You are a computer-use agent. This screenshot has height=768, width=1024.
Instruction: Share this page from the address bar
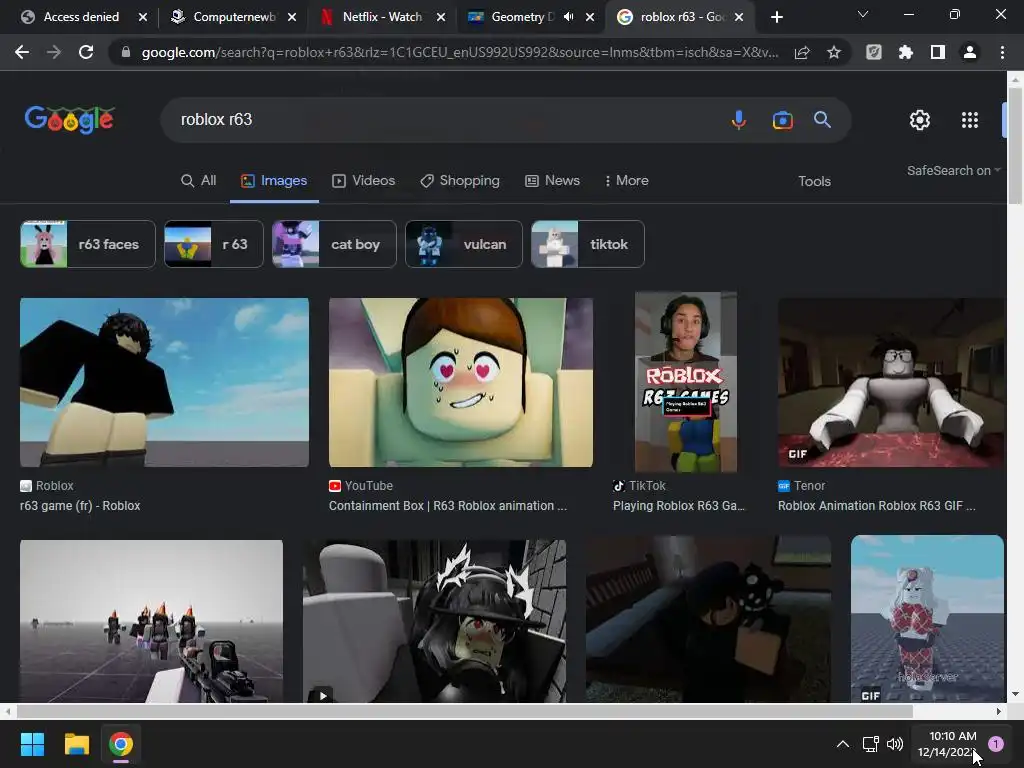802,52
